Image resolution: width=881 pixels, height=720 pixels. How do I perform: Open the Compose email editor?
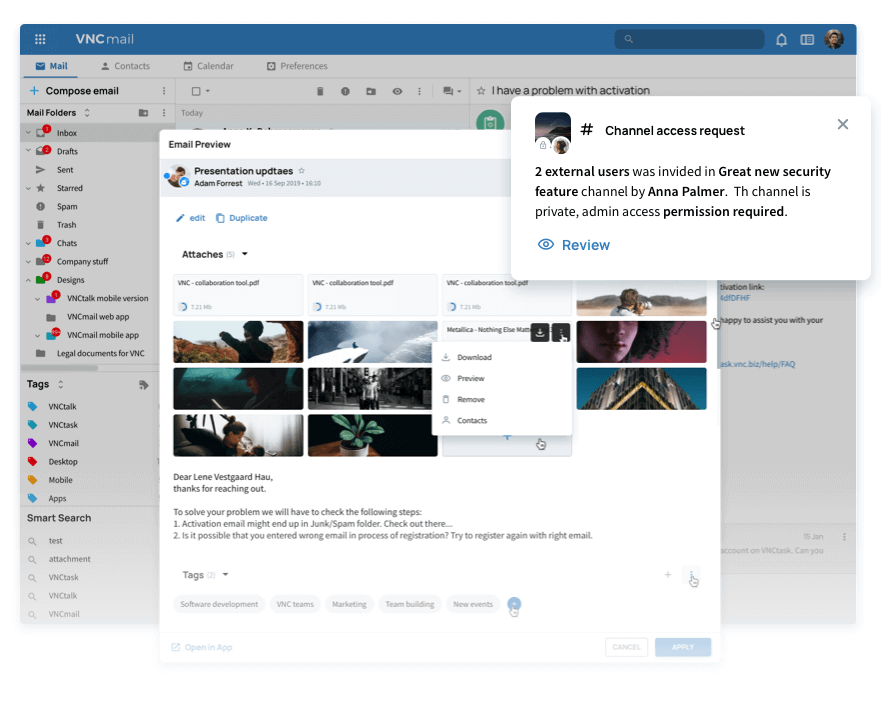[80, 89]
